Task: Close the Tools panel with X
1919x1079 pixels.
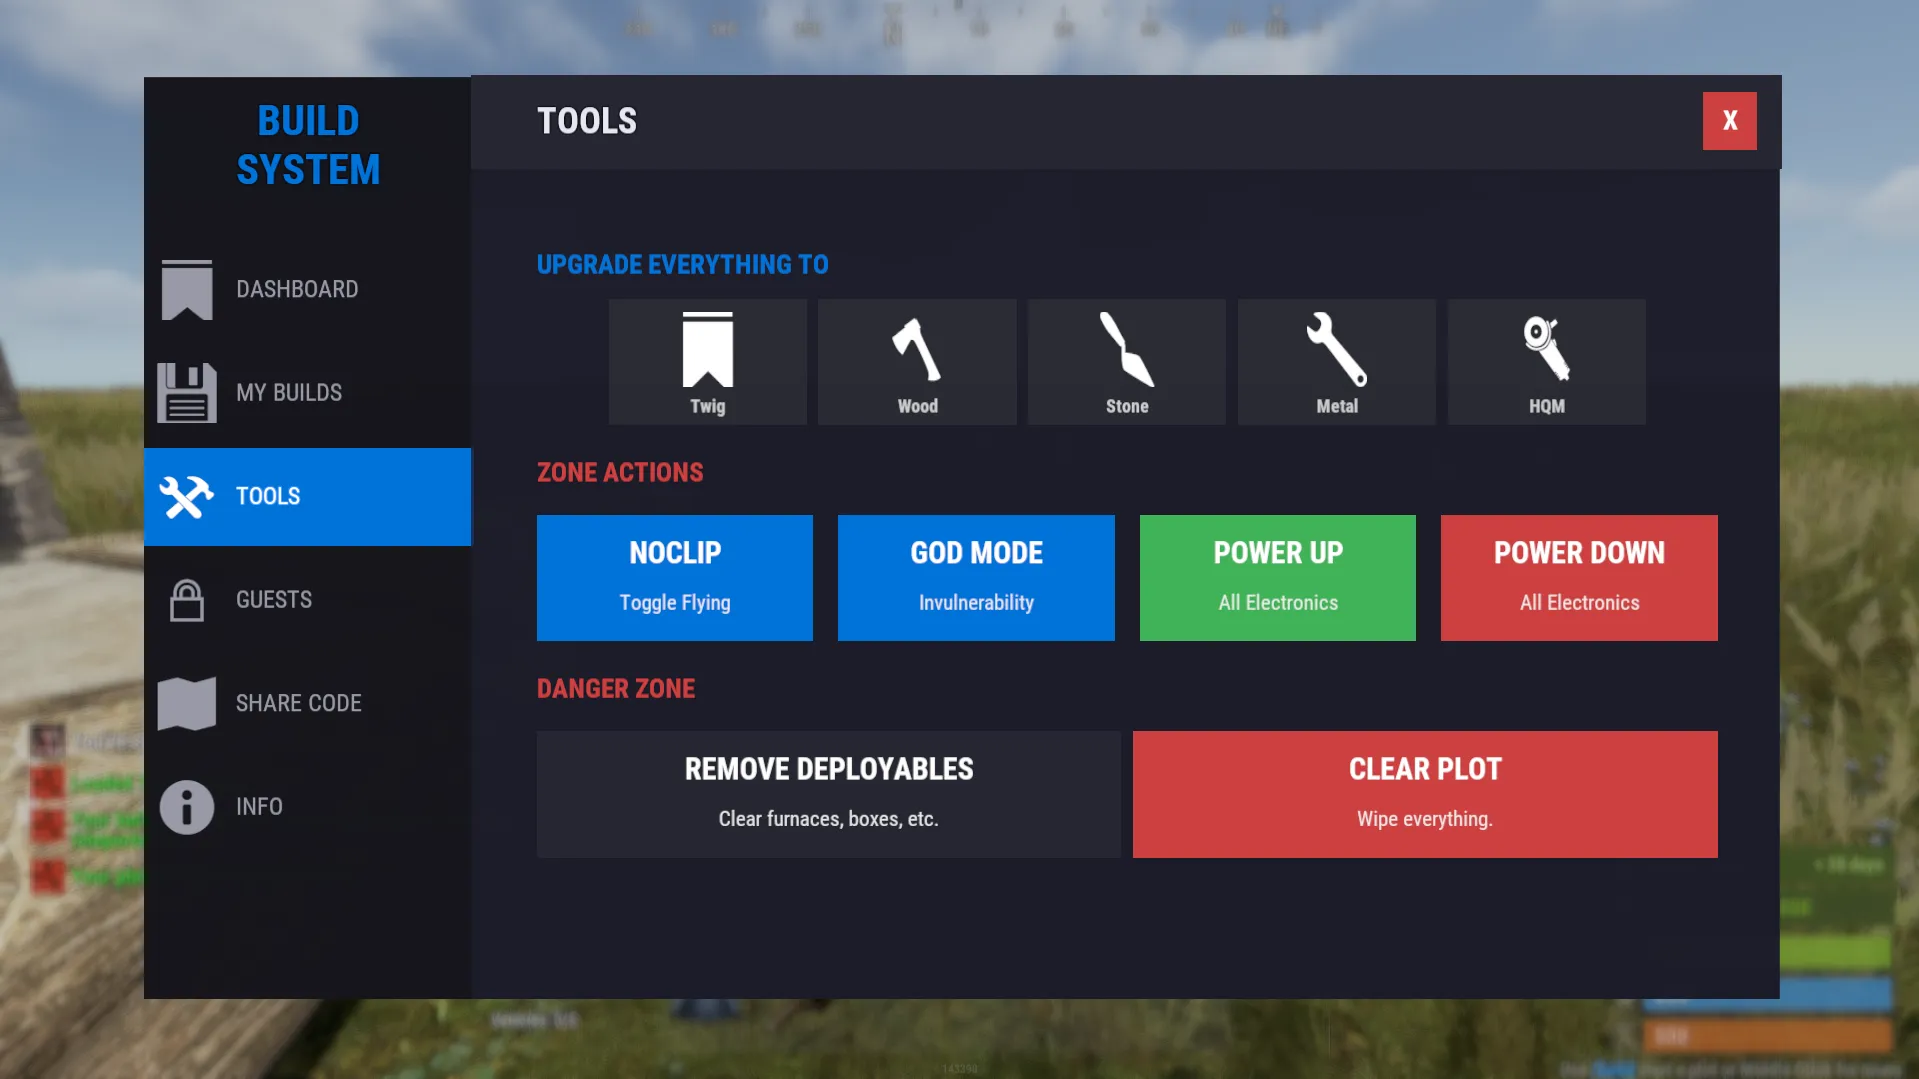Action: [x=1730, y=121]
